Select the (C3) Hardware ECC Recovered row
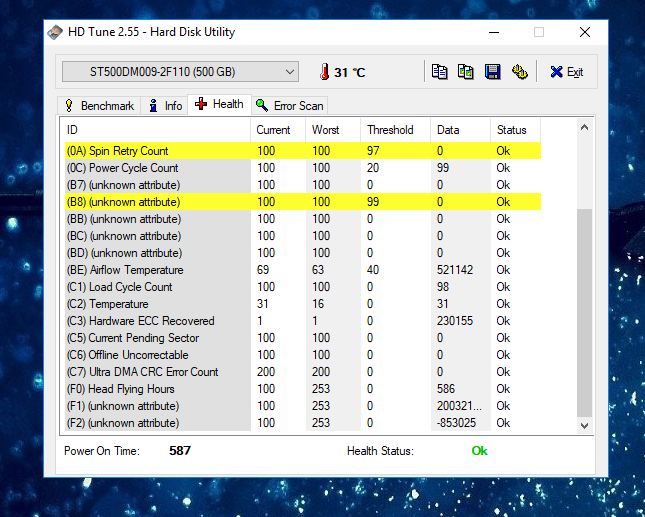 pyautogui.click(x=303, y=321)
